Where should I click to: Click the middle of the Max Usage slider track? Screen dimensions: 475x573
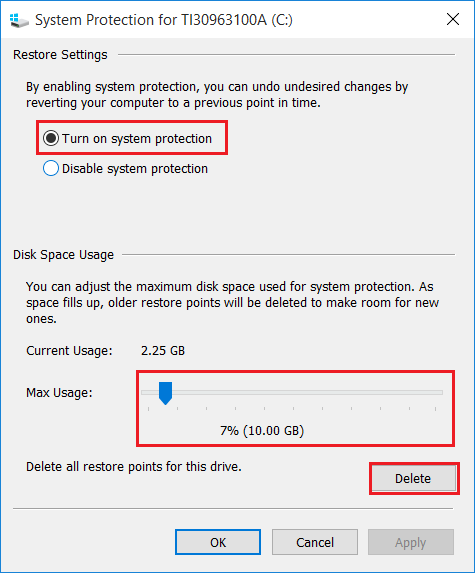292,392
